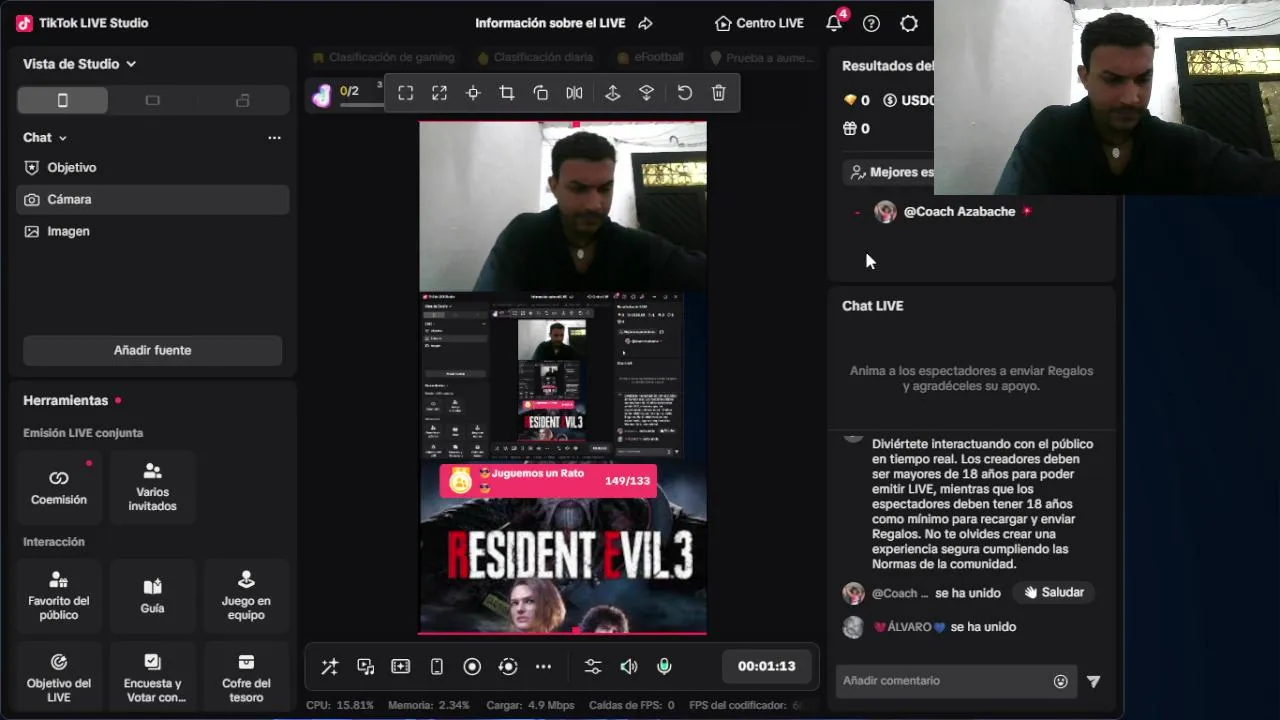This screenshot has height=720, width=1280.
Task: Click the reset rotation arrow icon
Action: pos(684,93)
